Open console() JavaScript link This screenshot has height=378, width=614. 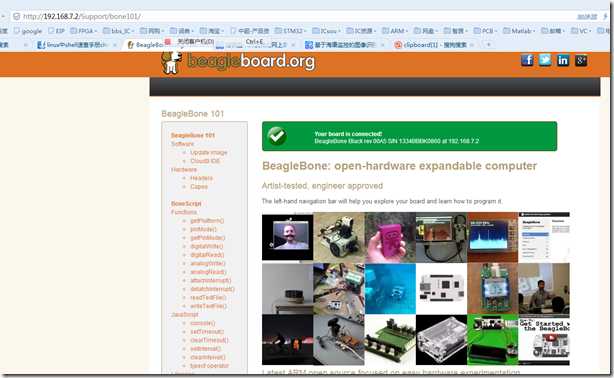pos(202,324)
